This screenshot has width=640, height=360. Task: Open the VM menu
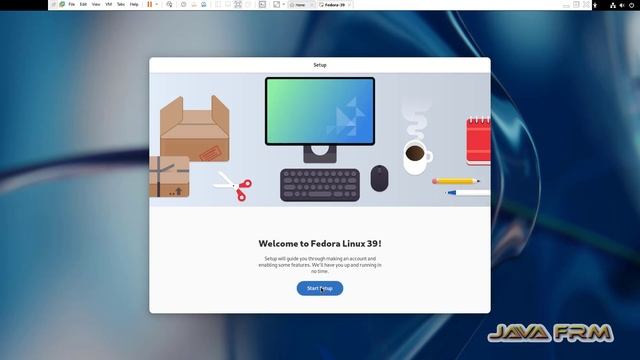[109, 4]
